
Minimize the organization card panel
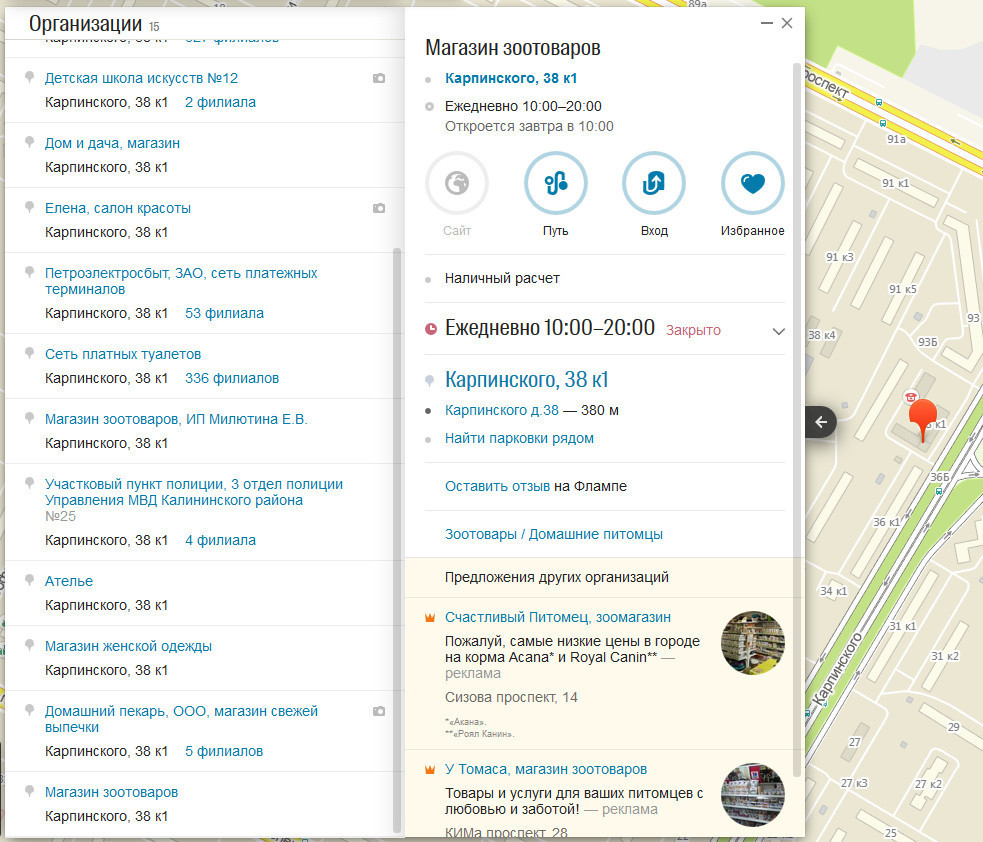pyautogui.click(x=766, y=23)
